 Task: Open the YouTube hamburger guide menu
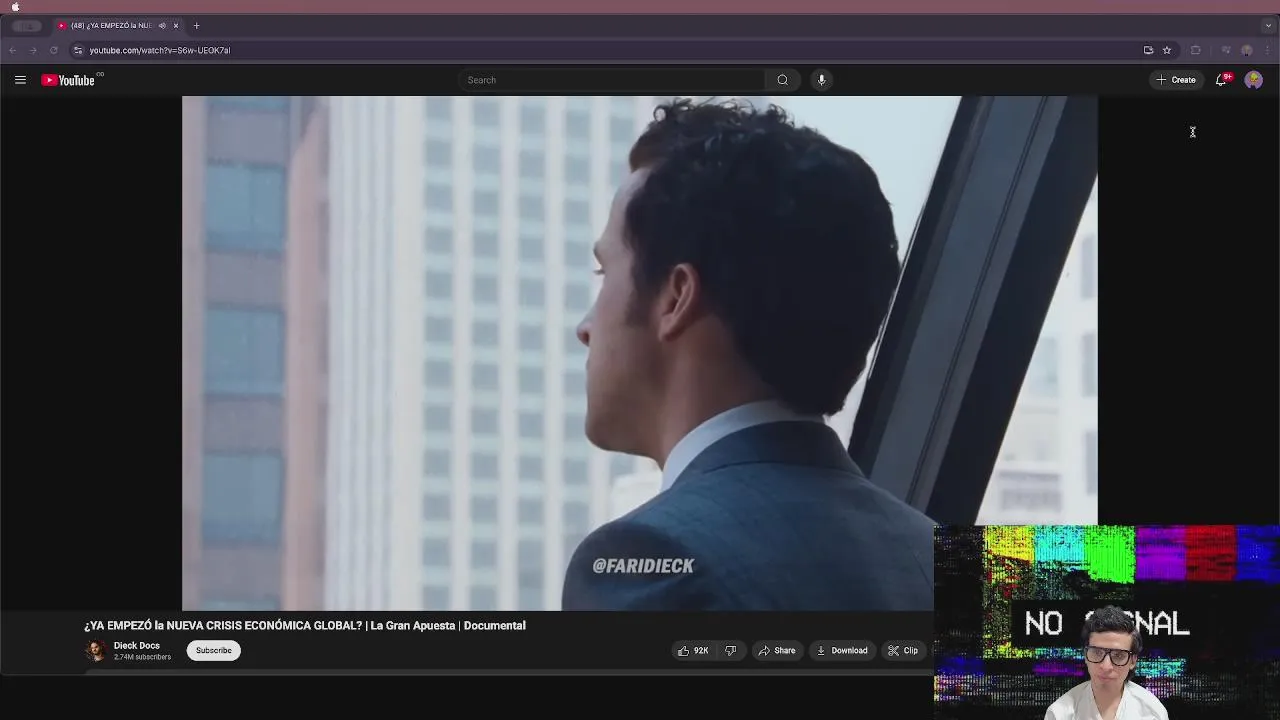tap(20, 80)
